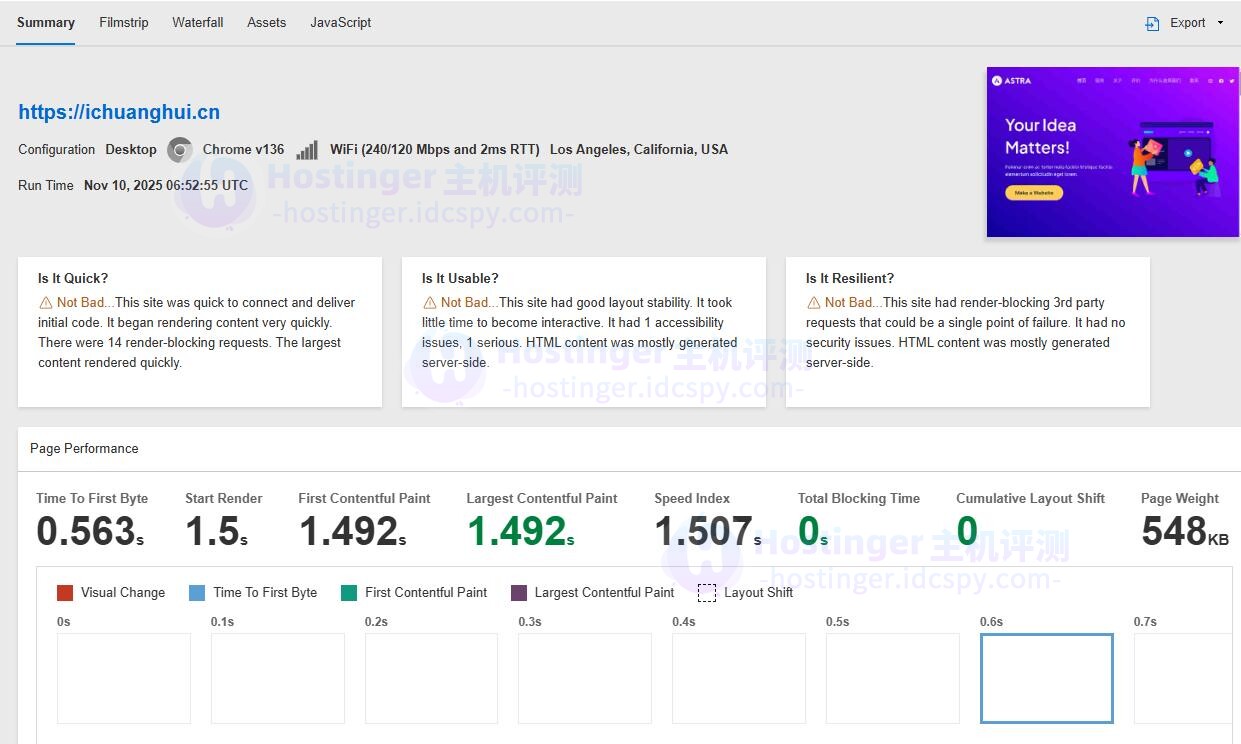Click the warning icon under Is It Resilient
This screenshot has height=744, width=1241.
(x=813, y=303)
